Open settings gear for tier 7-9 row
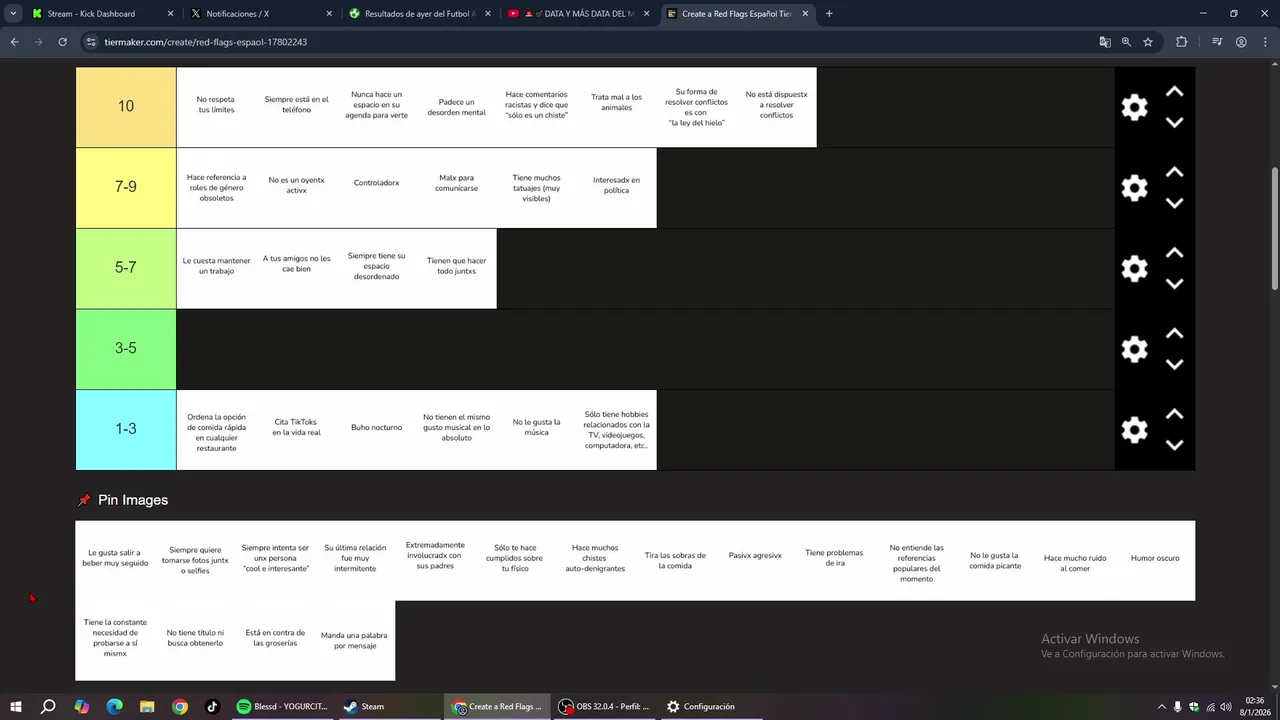Viewport: 1280px width, 720px height. click(1134, 188)
